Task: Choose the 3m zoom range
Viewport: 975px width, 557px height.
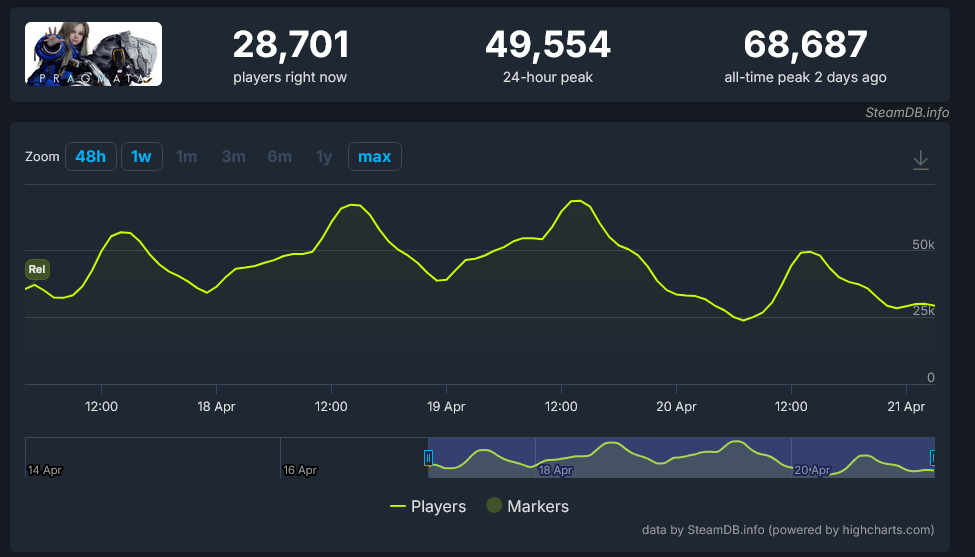Action: pyautogui.click(x=233, y=157)
